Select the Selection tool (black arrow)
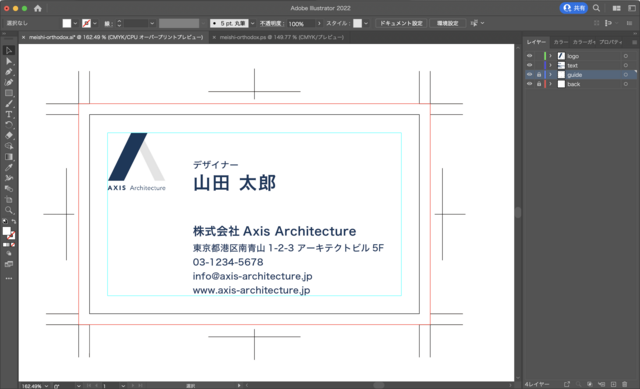Viewport: 640px width, 389px height. tap(9, 51)
